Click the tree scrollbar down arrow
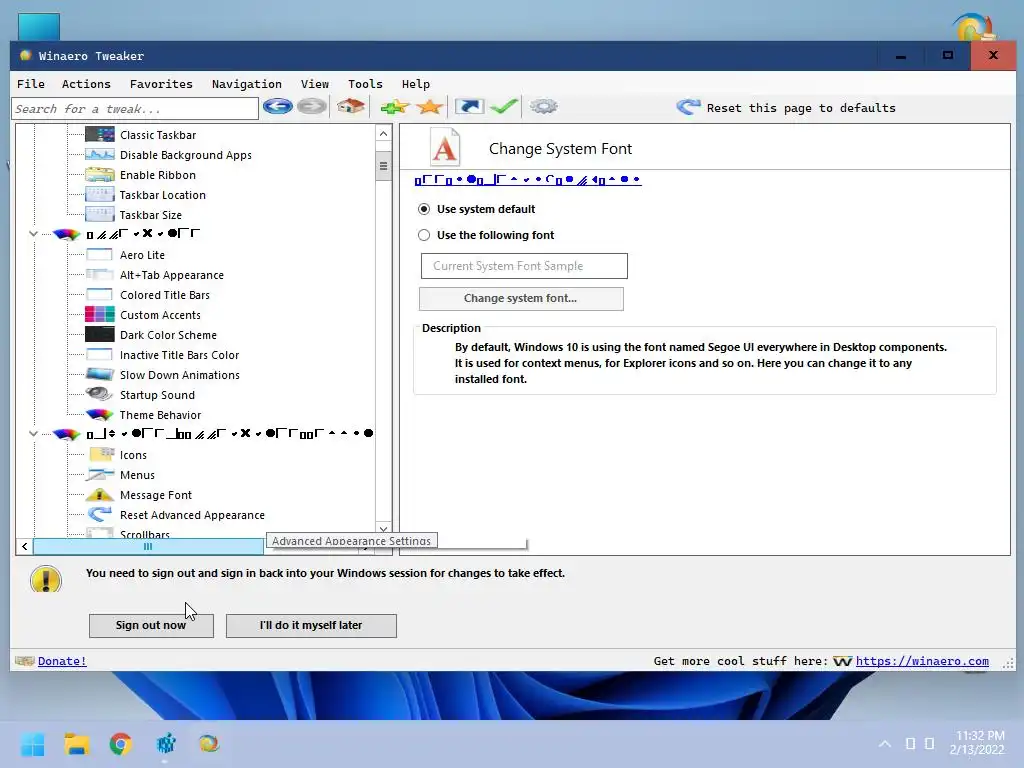Screen dimensions: 1024x768 click(383, 528)
